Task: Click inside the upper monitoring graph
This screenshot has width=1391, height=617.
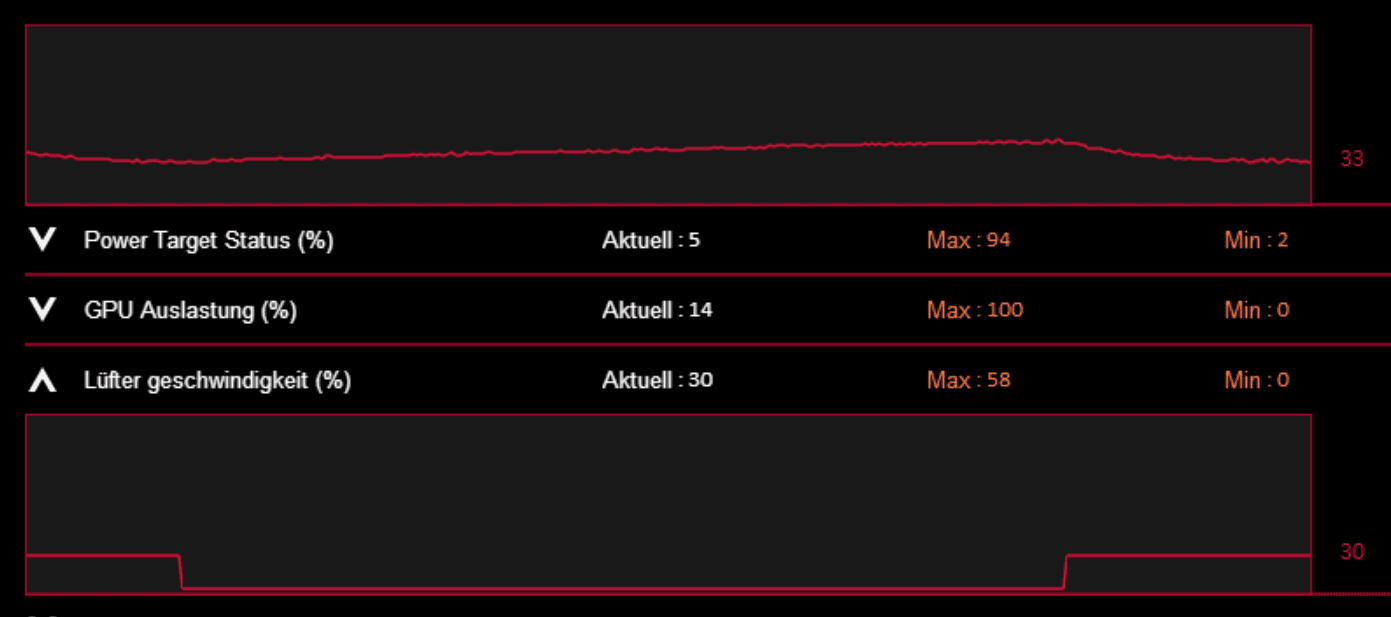Action: pyautogui.click(x=668, y=90)
